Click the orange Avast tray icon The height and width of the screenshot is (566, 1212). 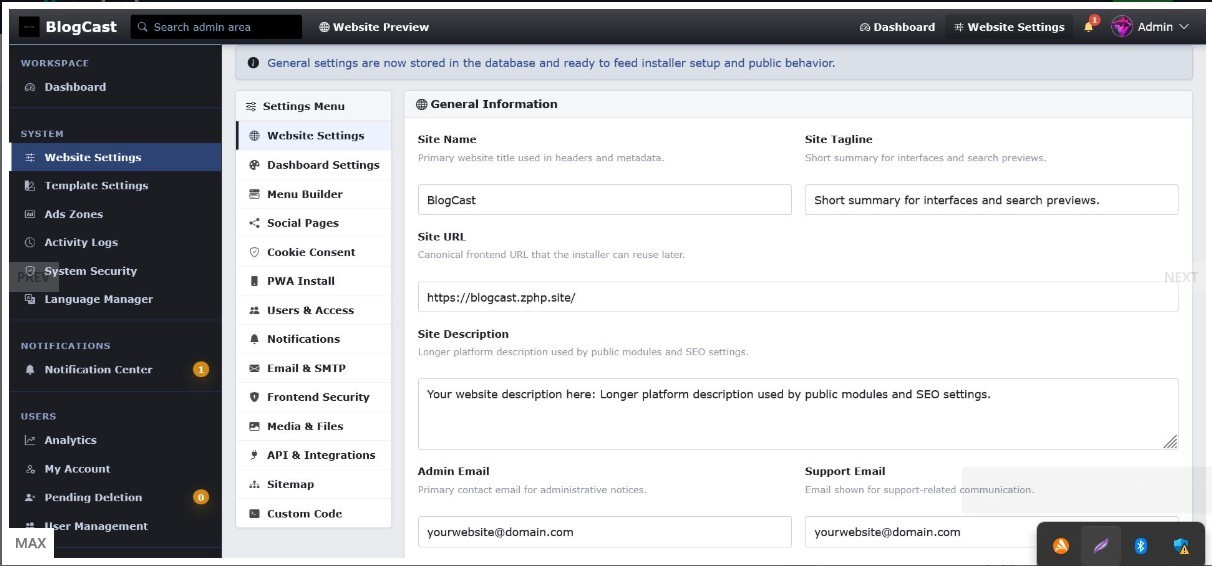coord(1061,546)
